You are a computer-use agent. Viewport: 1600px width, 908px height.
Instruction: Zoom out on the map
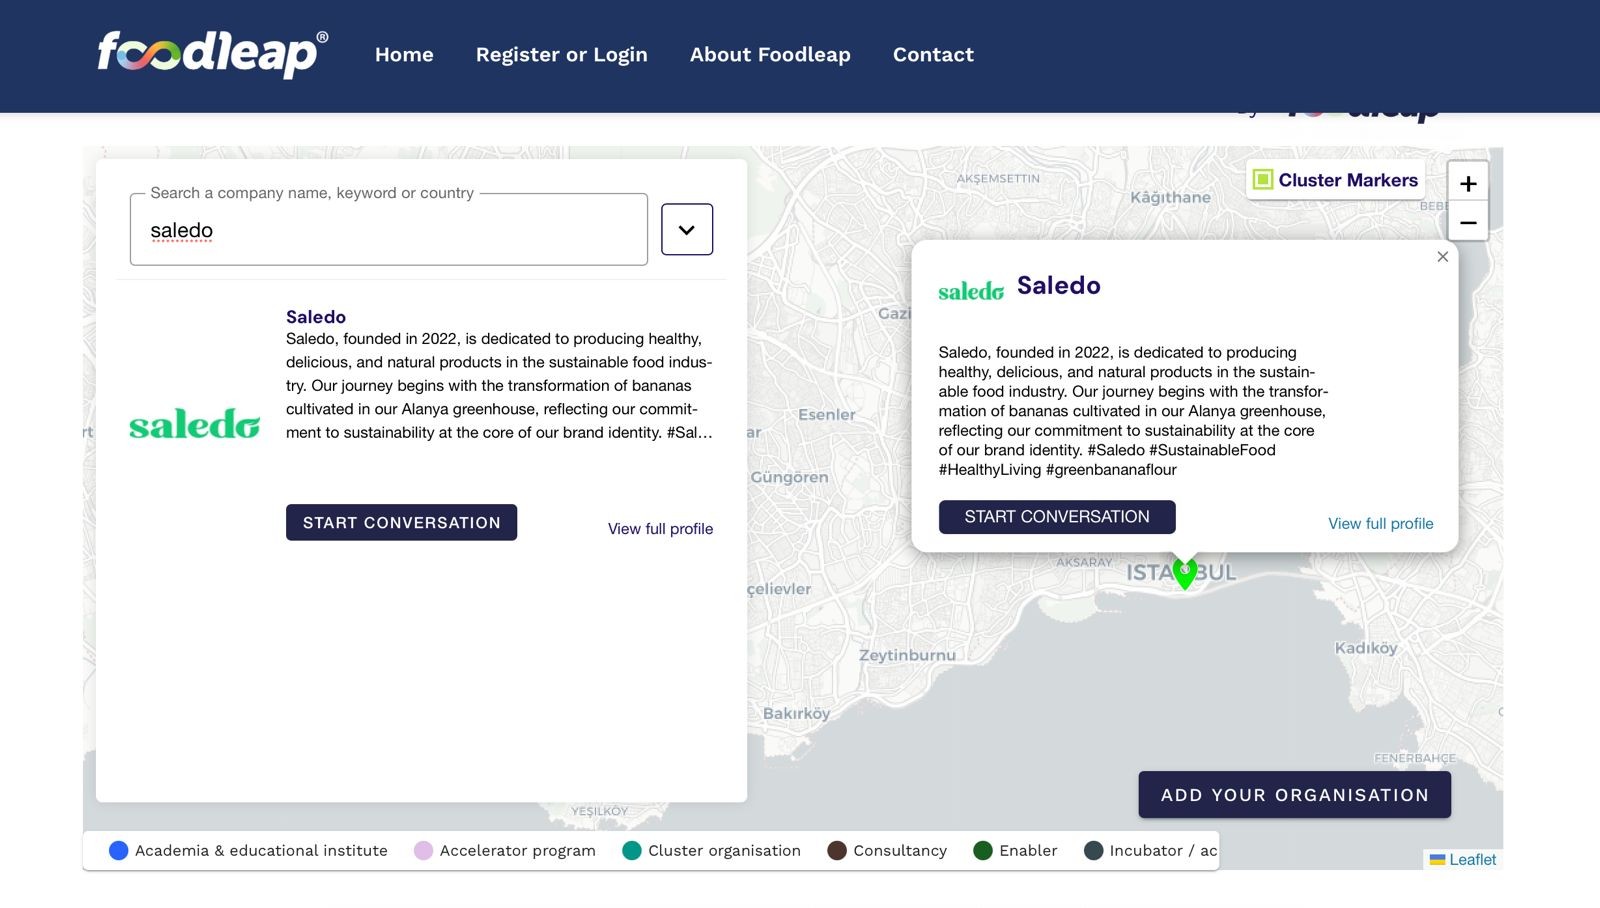pyautogui.click(x=1468, y=222)
